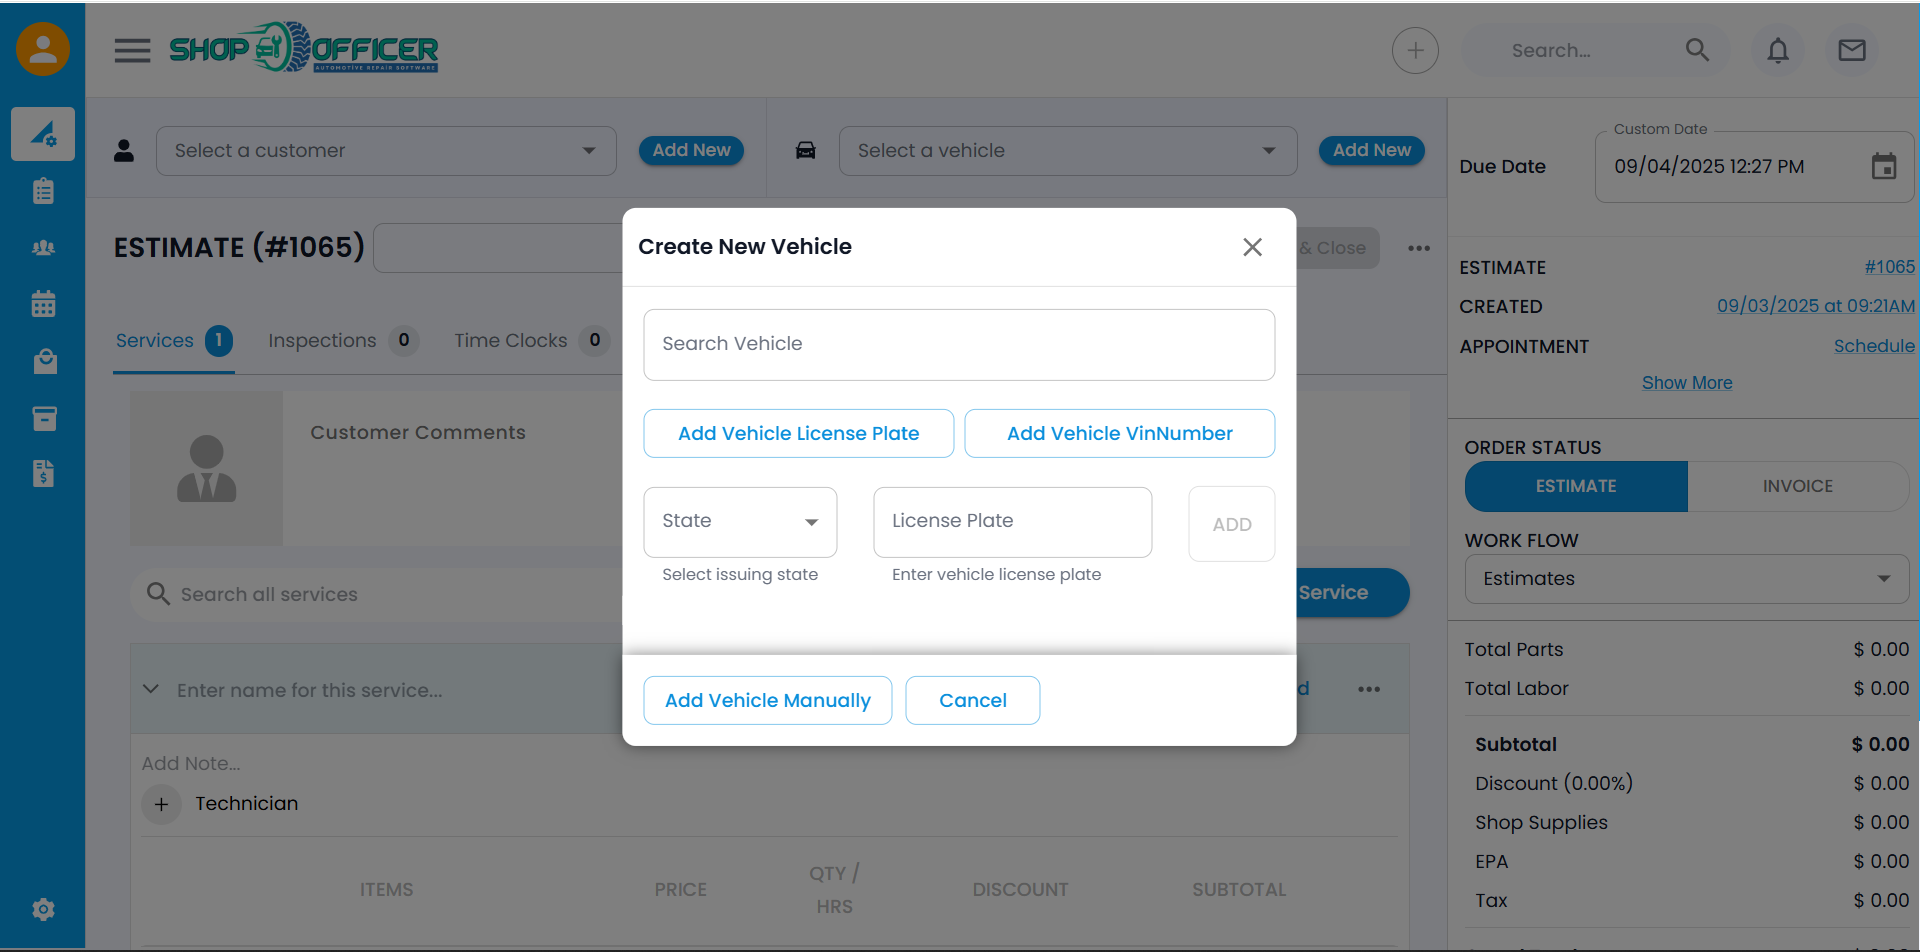Click Add Vehicle Manually button

[767, 701]
